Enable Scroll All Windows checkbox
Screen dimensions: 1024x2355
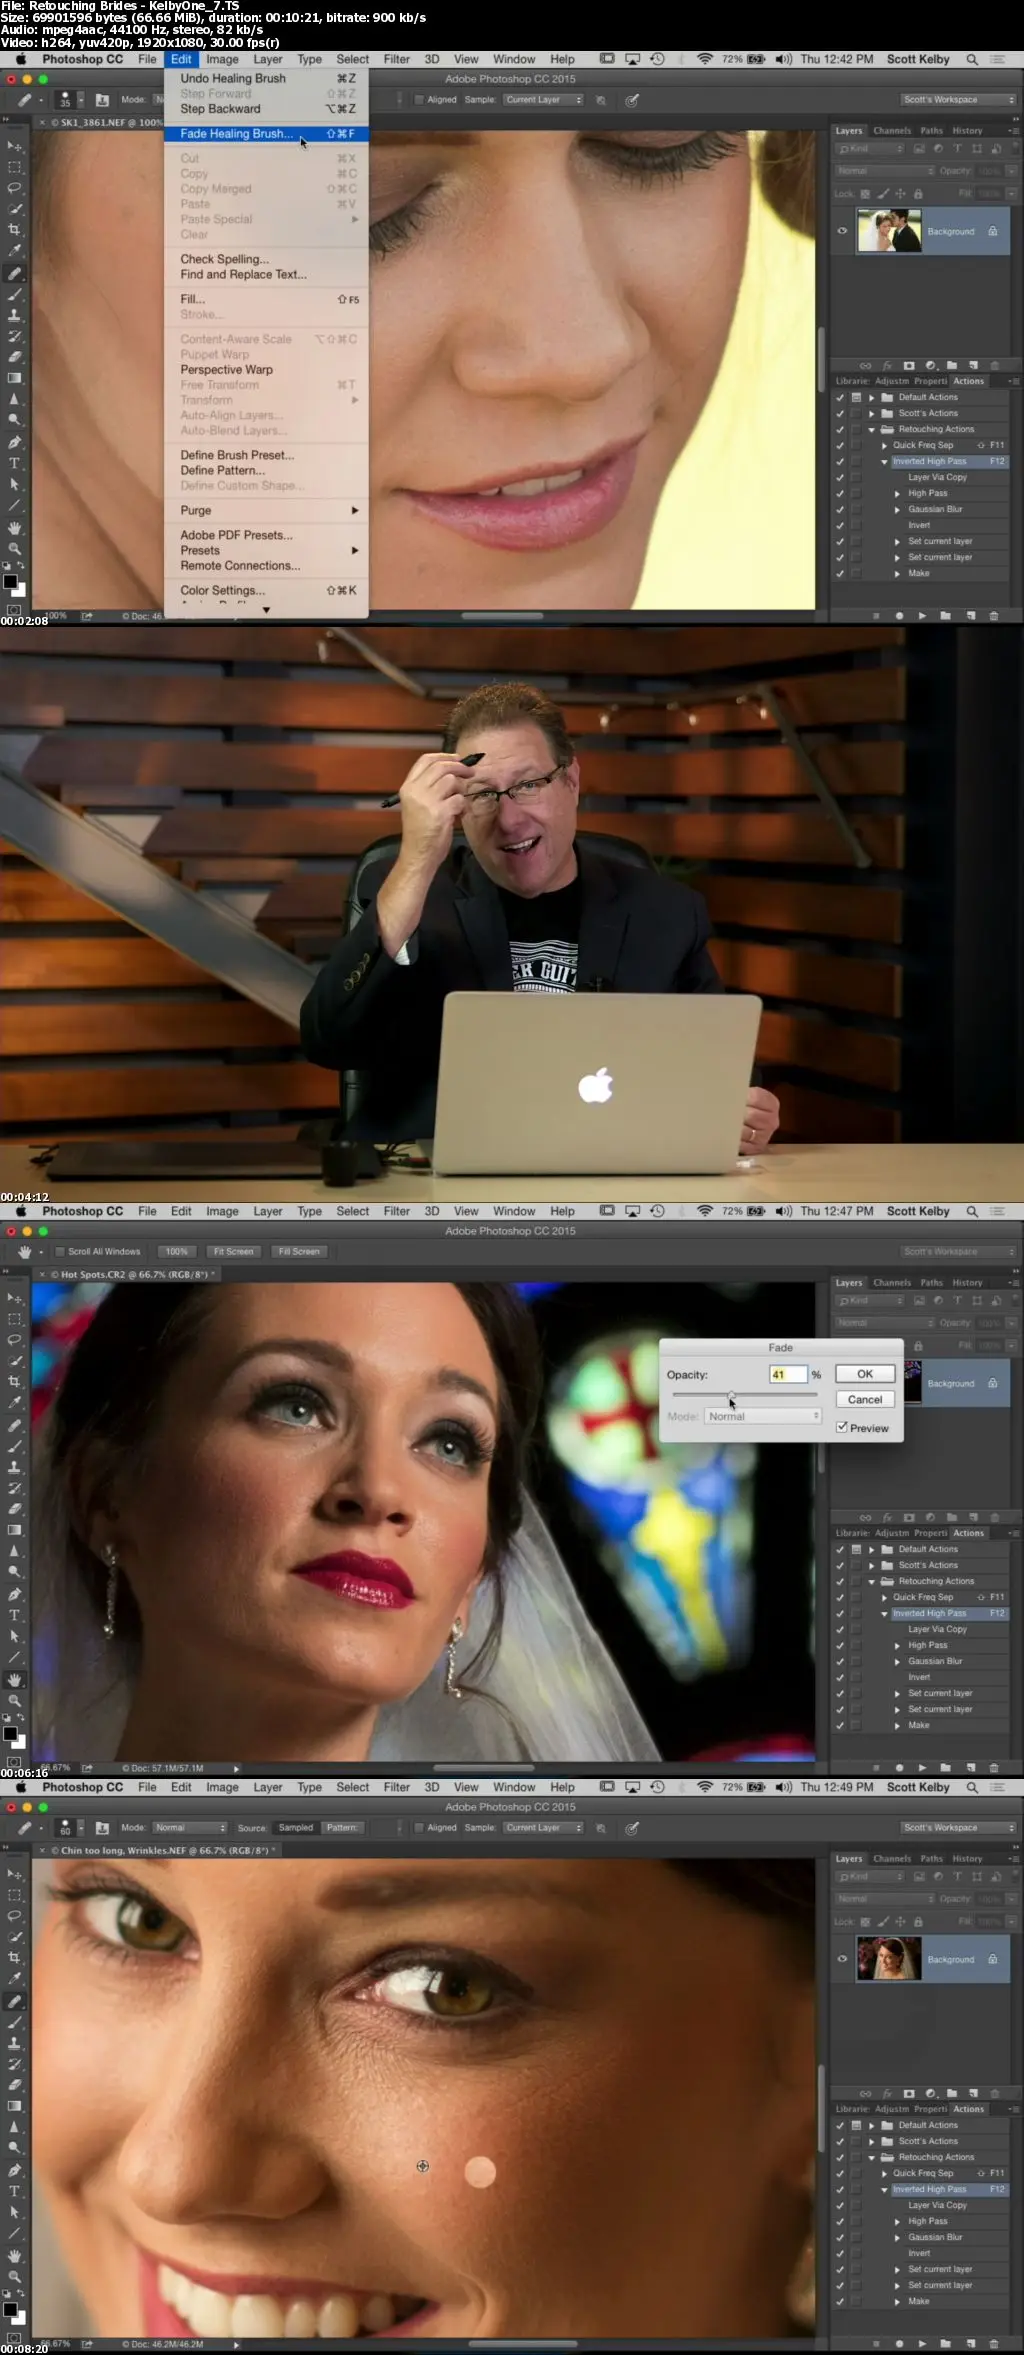click(60, 1252)
